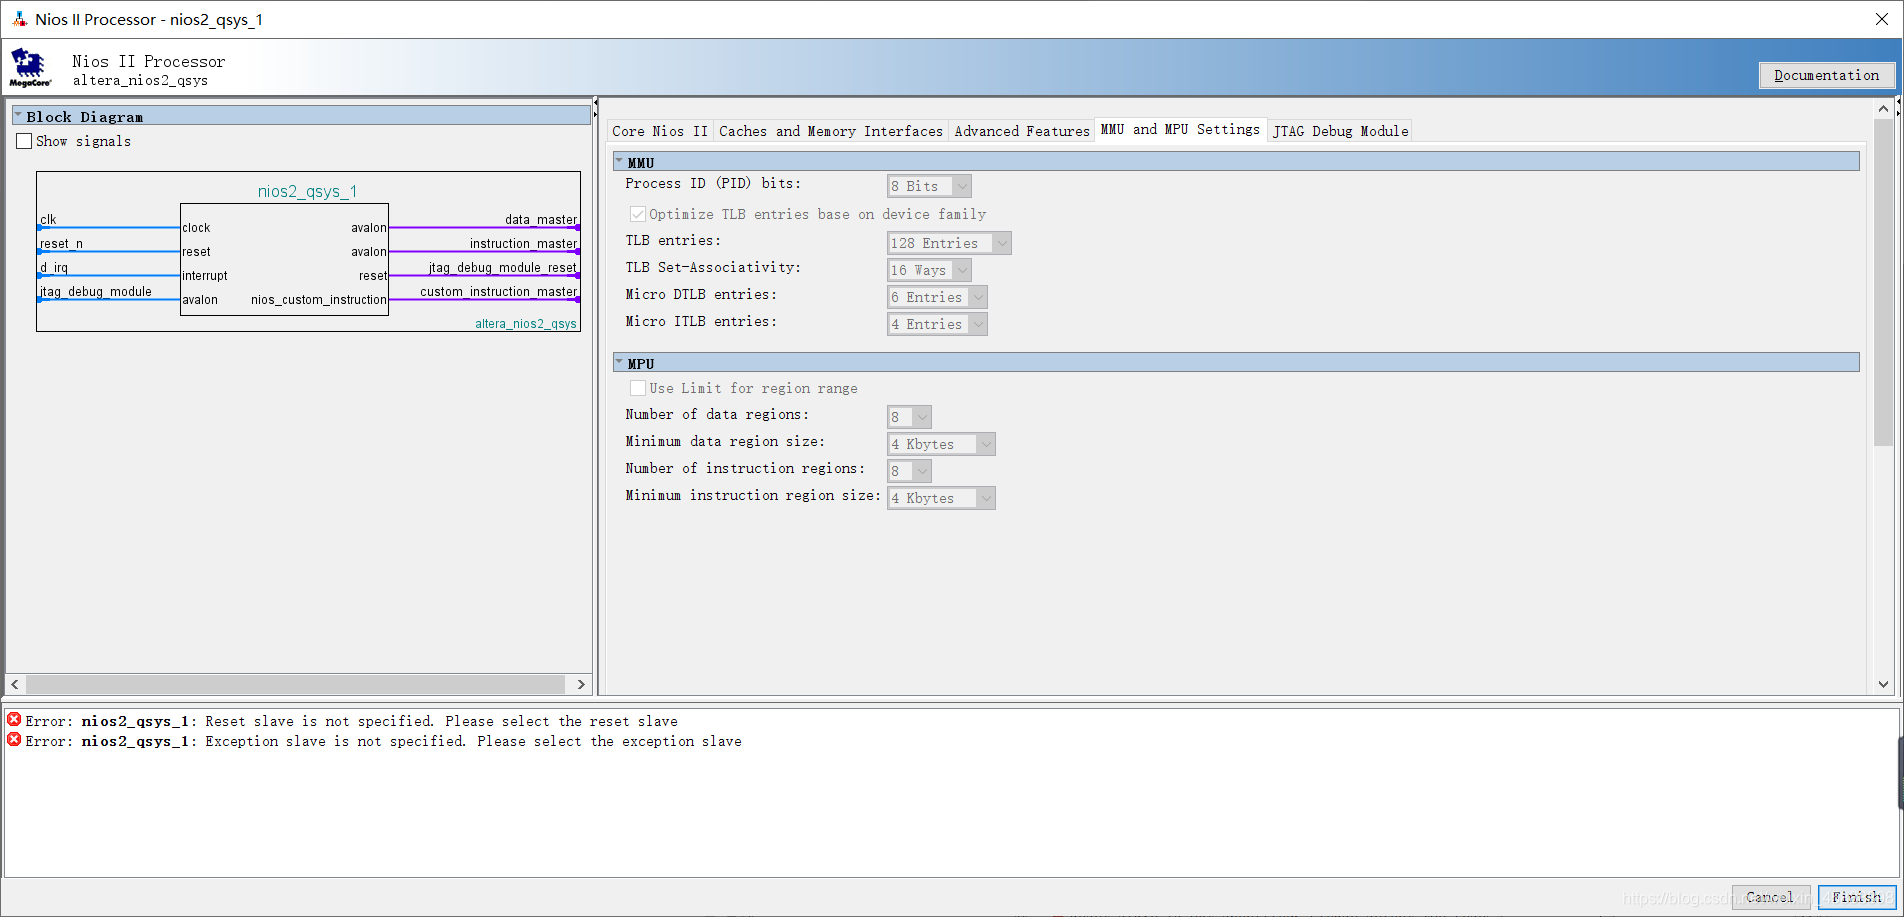
Task: Switch to JTAG Debug Module tab
Action: (1340, 131)
